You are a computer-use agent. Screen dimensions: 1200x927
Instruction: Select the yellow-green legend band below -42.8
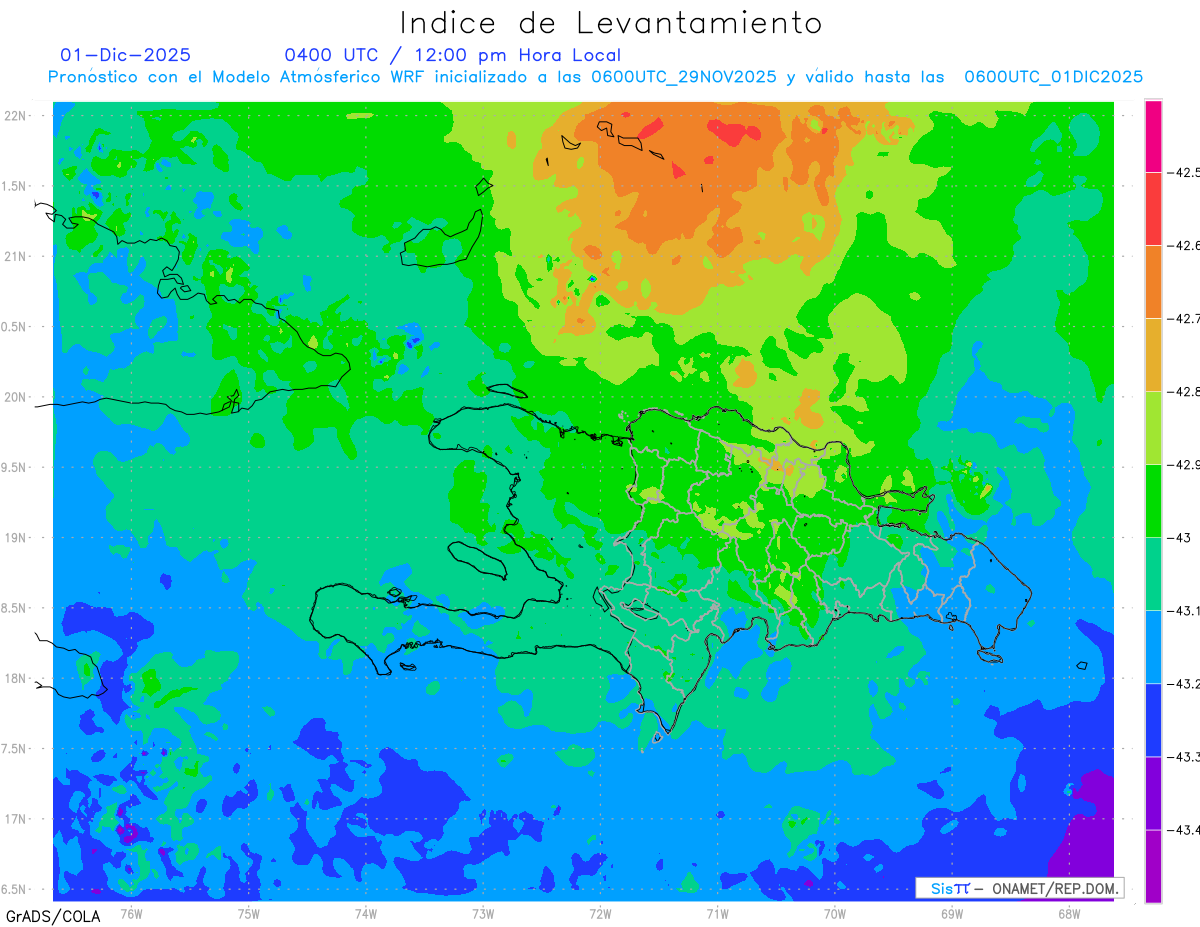pyautogui.click(x=1153, y=428)
